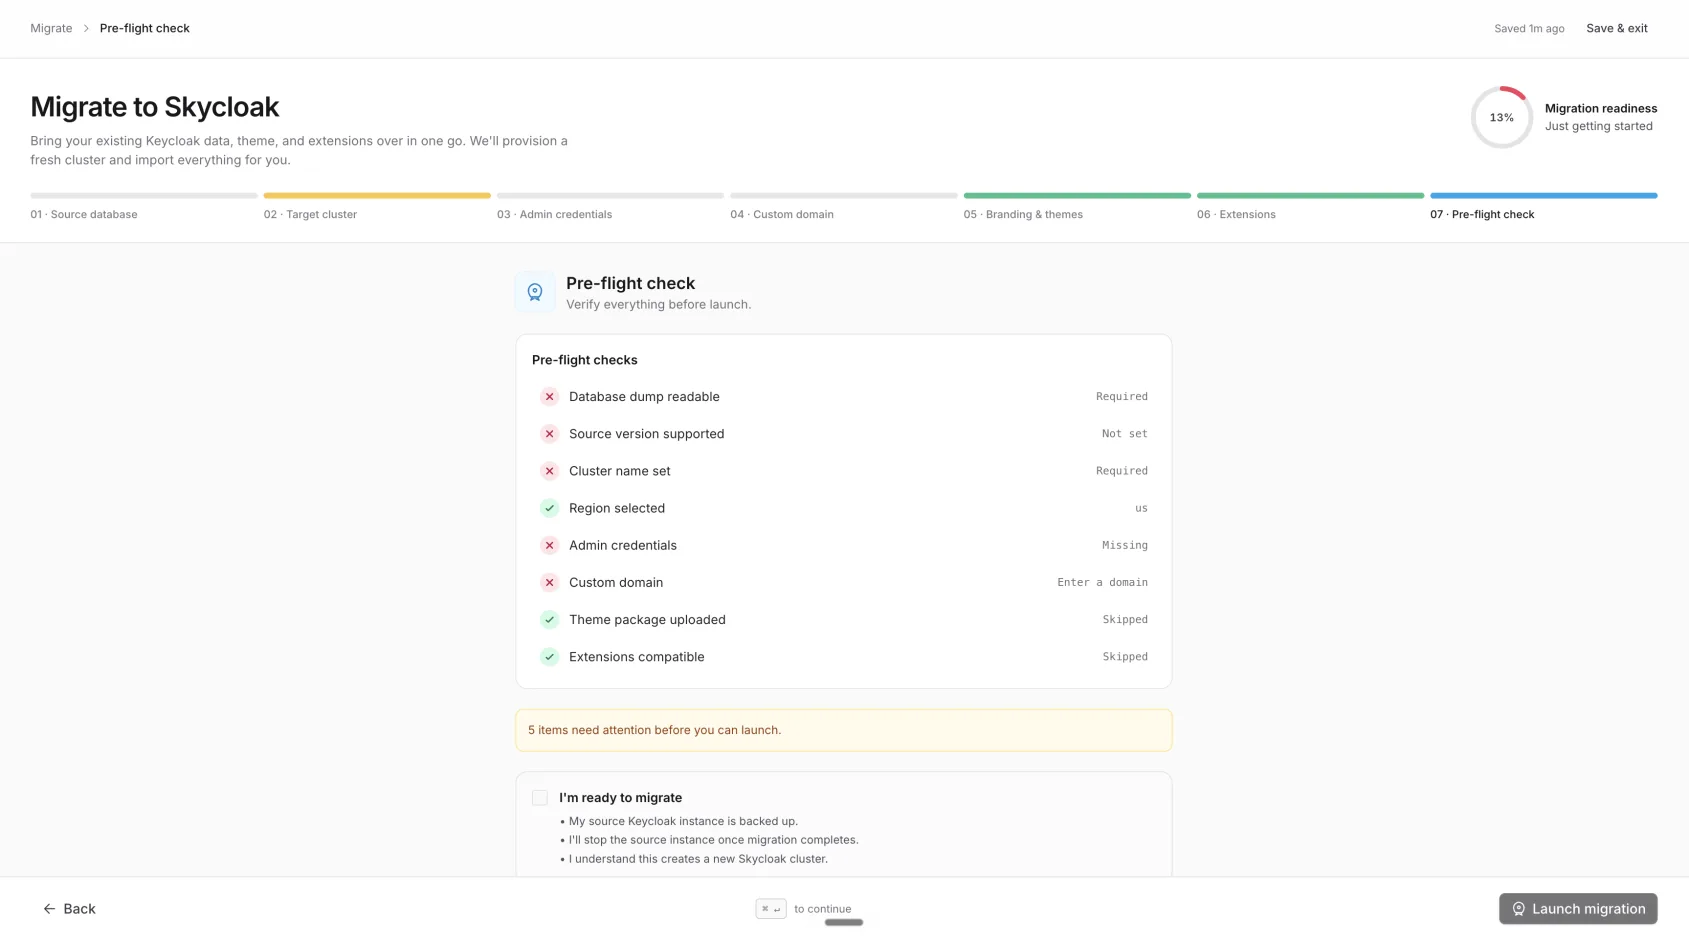Open step 02 Target cluster
This screenshot has width=1689, height=940.
377,207
